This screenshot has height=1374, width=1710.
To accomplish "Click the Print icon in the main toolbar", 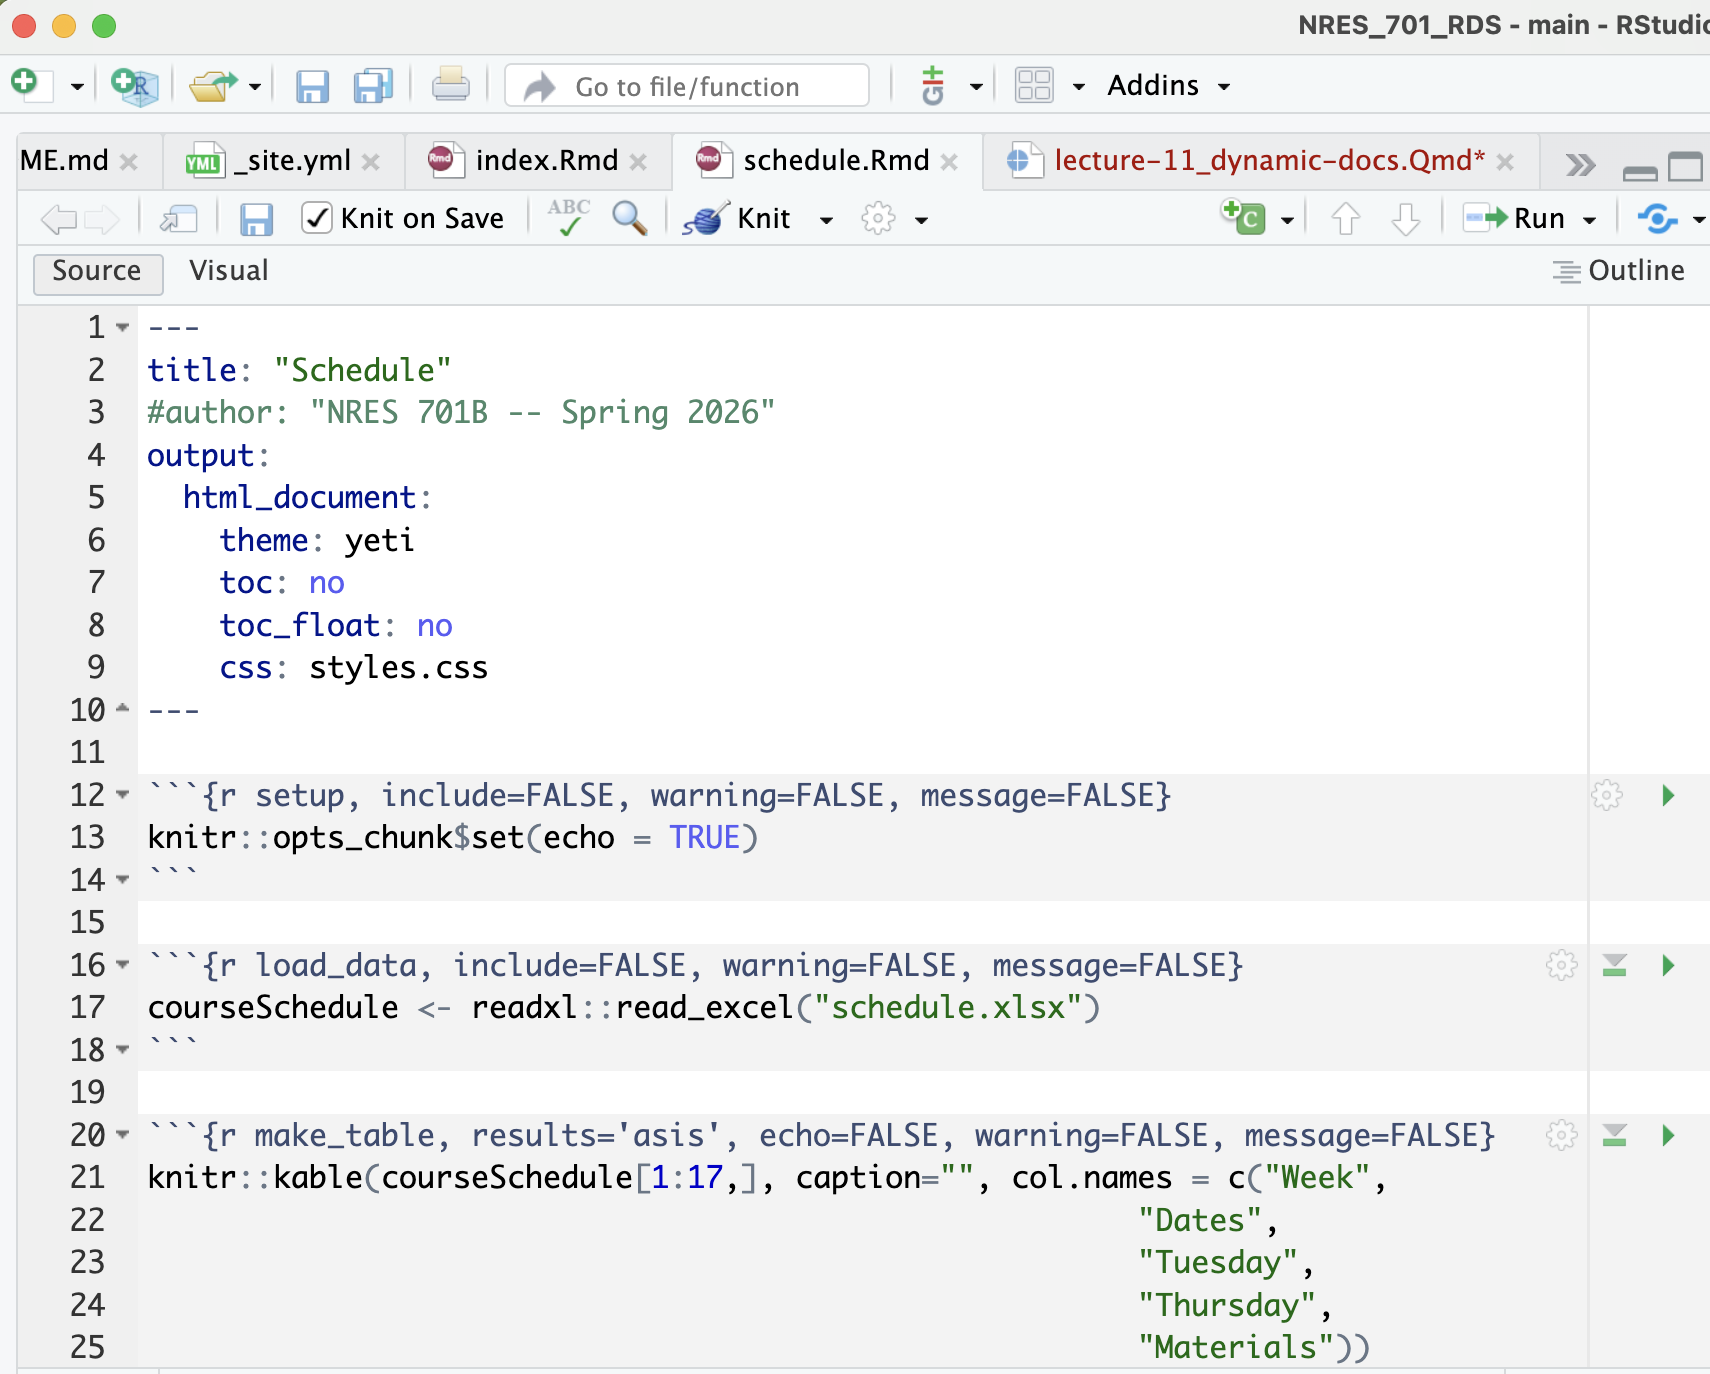I will (x=450, y=85).
